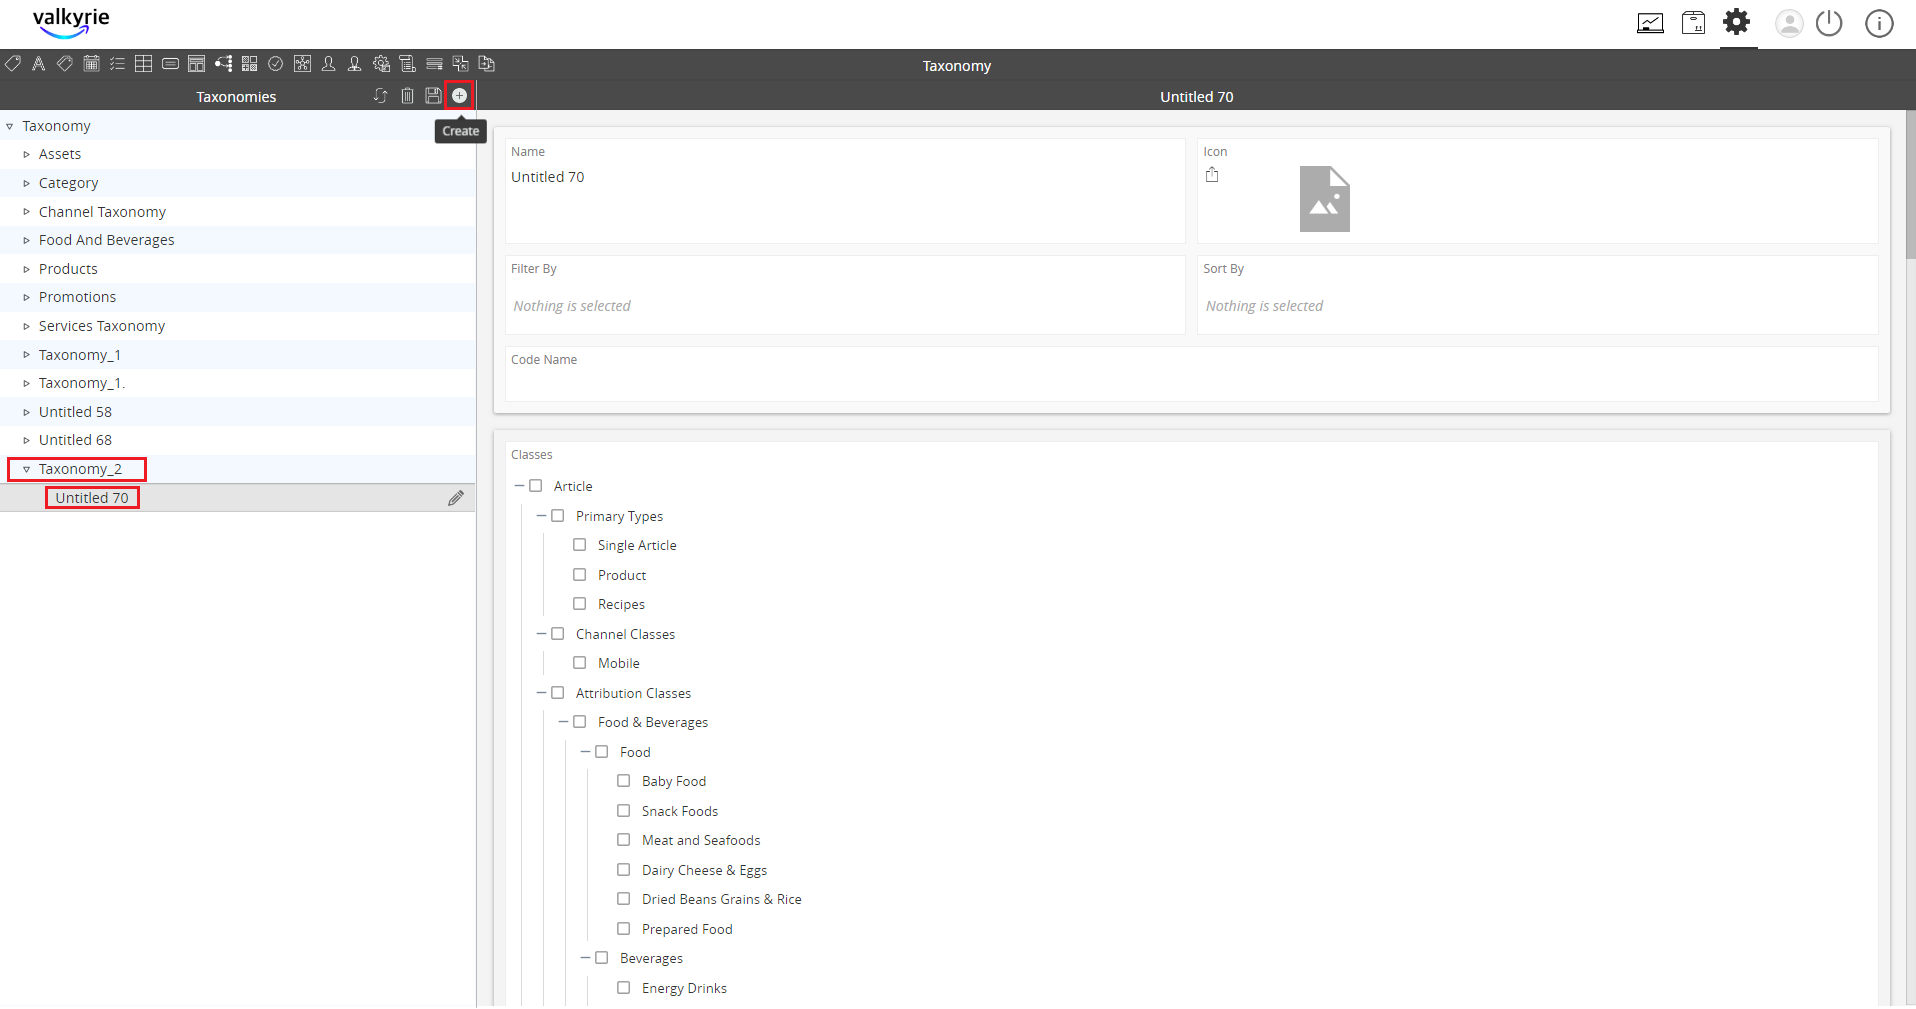Collapse the Attribution Classes branch
Image resolution: width=1916 pixels, height=1009 pixels.
(541, 693)
